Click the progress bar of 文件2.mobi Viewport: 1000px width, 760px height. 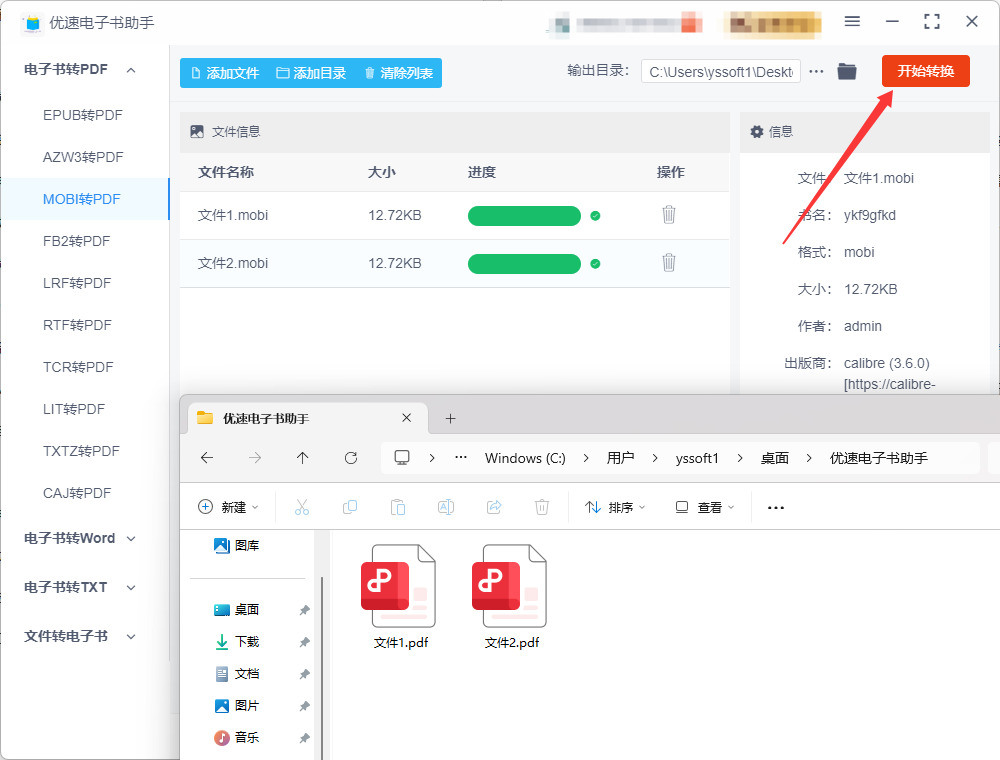click(x=524, y=263)
